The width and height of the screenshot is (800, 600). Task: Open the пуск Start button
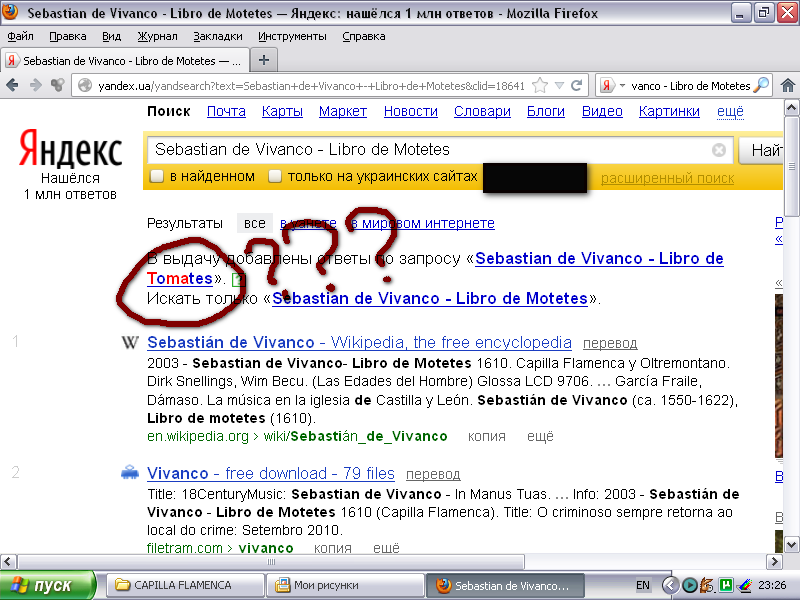click(x=48, y=585)
